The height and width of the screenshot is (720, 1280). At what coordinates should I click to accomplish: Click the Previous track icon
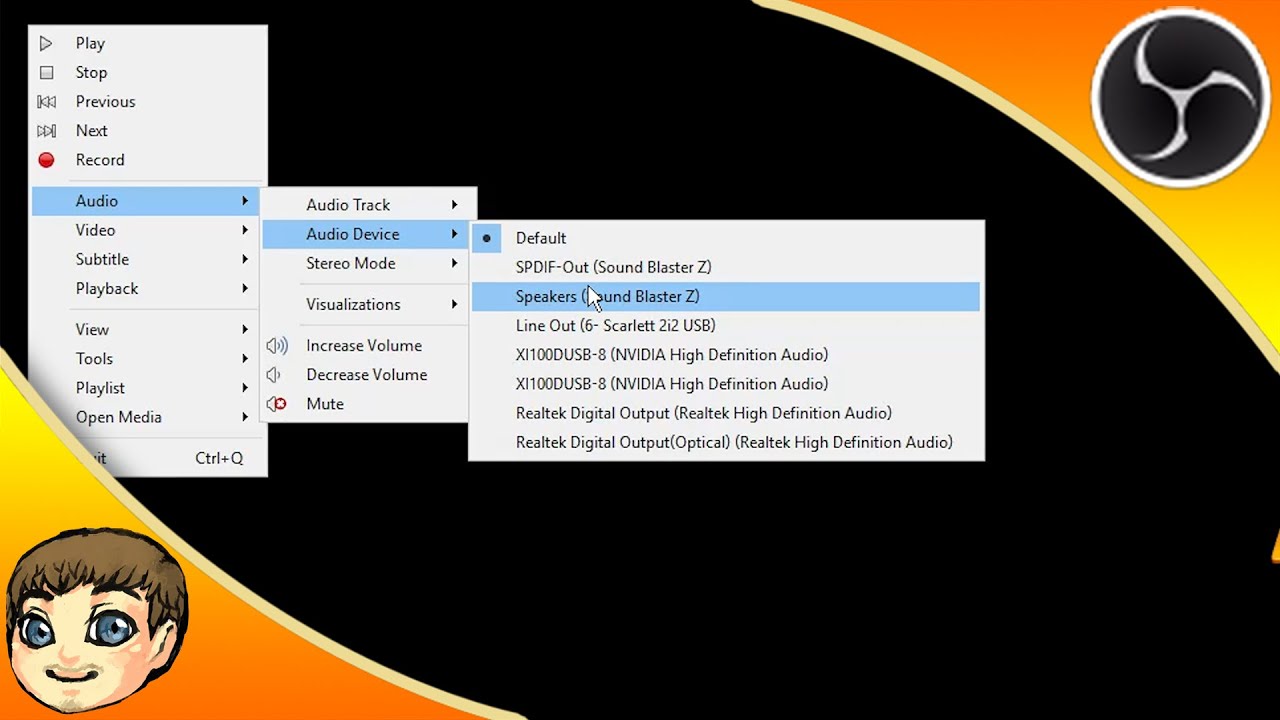(46, 101)
